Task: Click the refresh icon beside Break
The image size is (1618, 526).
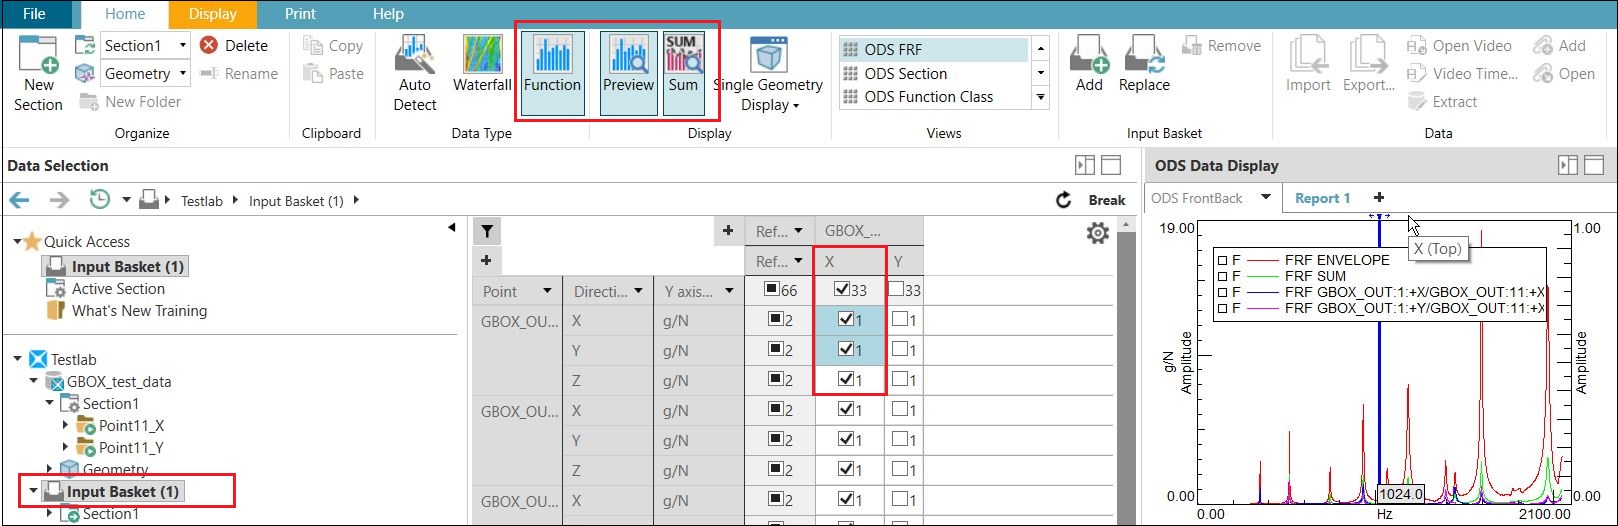Action: pos(1064,200)
